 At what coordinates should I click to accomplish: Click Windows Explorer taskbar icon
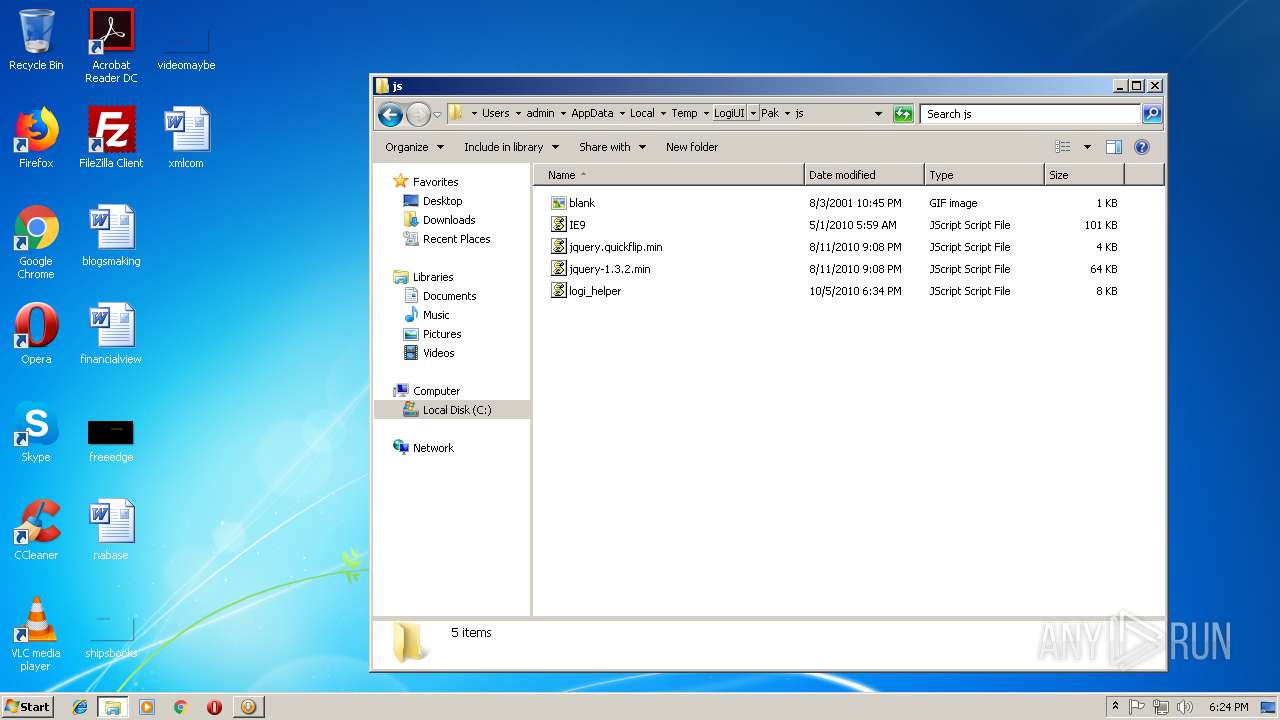[113, 707]
